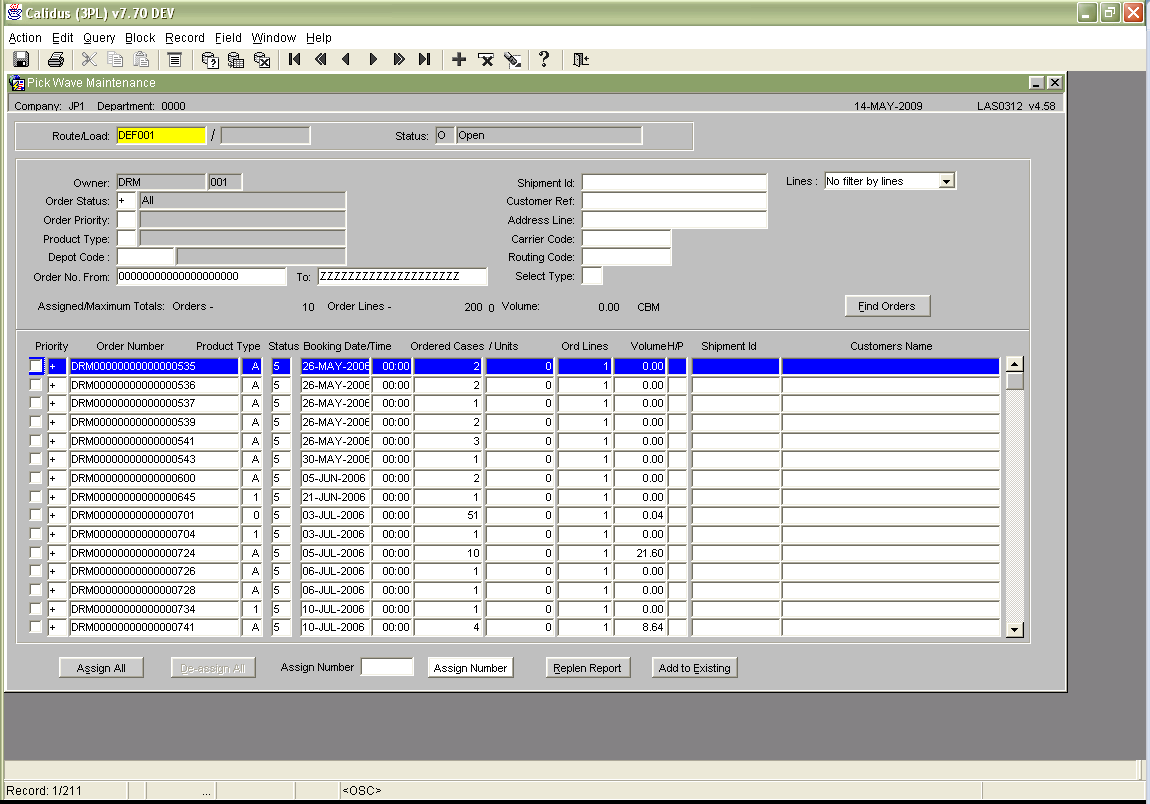Click the Assign Number entry box
Screen dimensions: 1150x804
387,667
